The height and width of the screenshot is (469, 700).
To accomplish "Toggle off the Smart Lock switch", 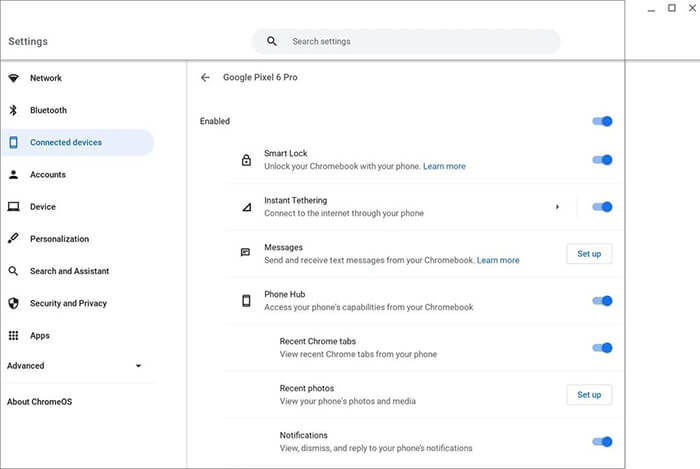I will (x=602, y=160).
